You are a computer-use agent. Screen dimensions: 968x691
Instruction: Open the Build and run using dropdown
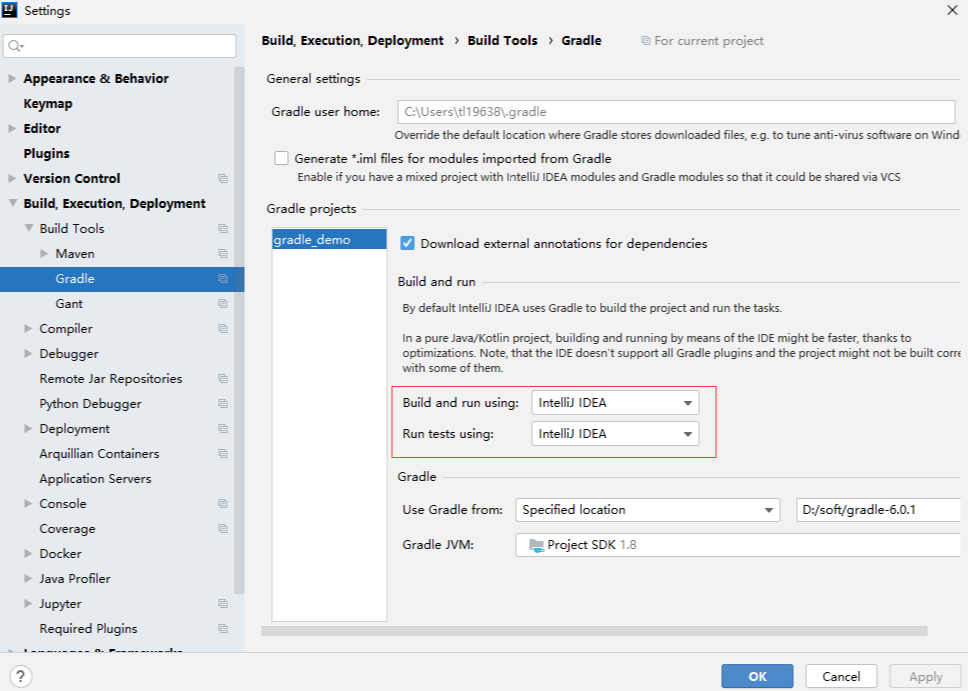click(x=615, y=403)
